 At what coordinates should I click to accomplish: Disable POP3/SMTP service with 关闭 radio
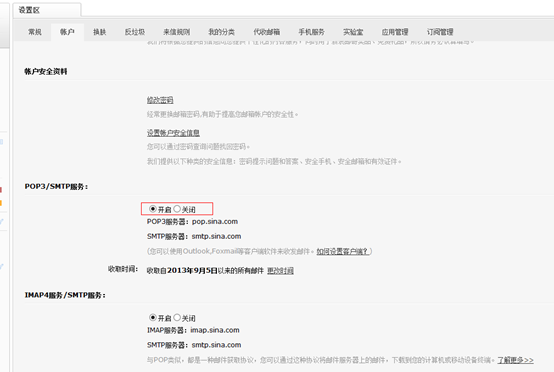[177, 209]
